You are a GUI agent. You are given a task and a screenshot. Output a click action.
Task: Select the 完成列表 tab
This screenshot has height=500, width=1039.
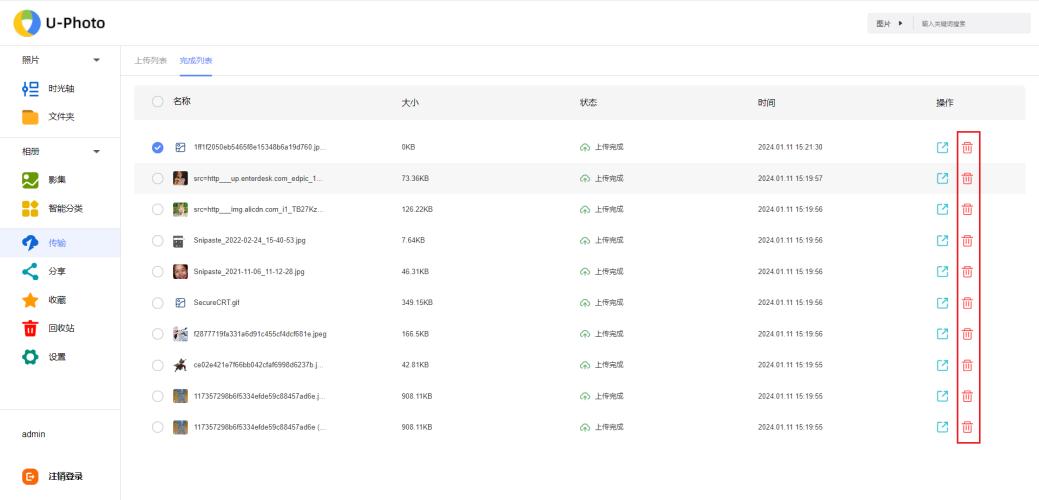pyautogui.click(x=196, y=61)
